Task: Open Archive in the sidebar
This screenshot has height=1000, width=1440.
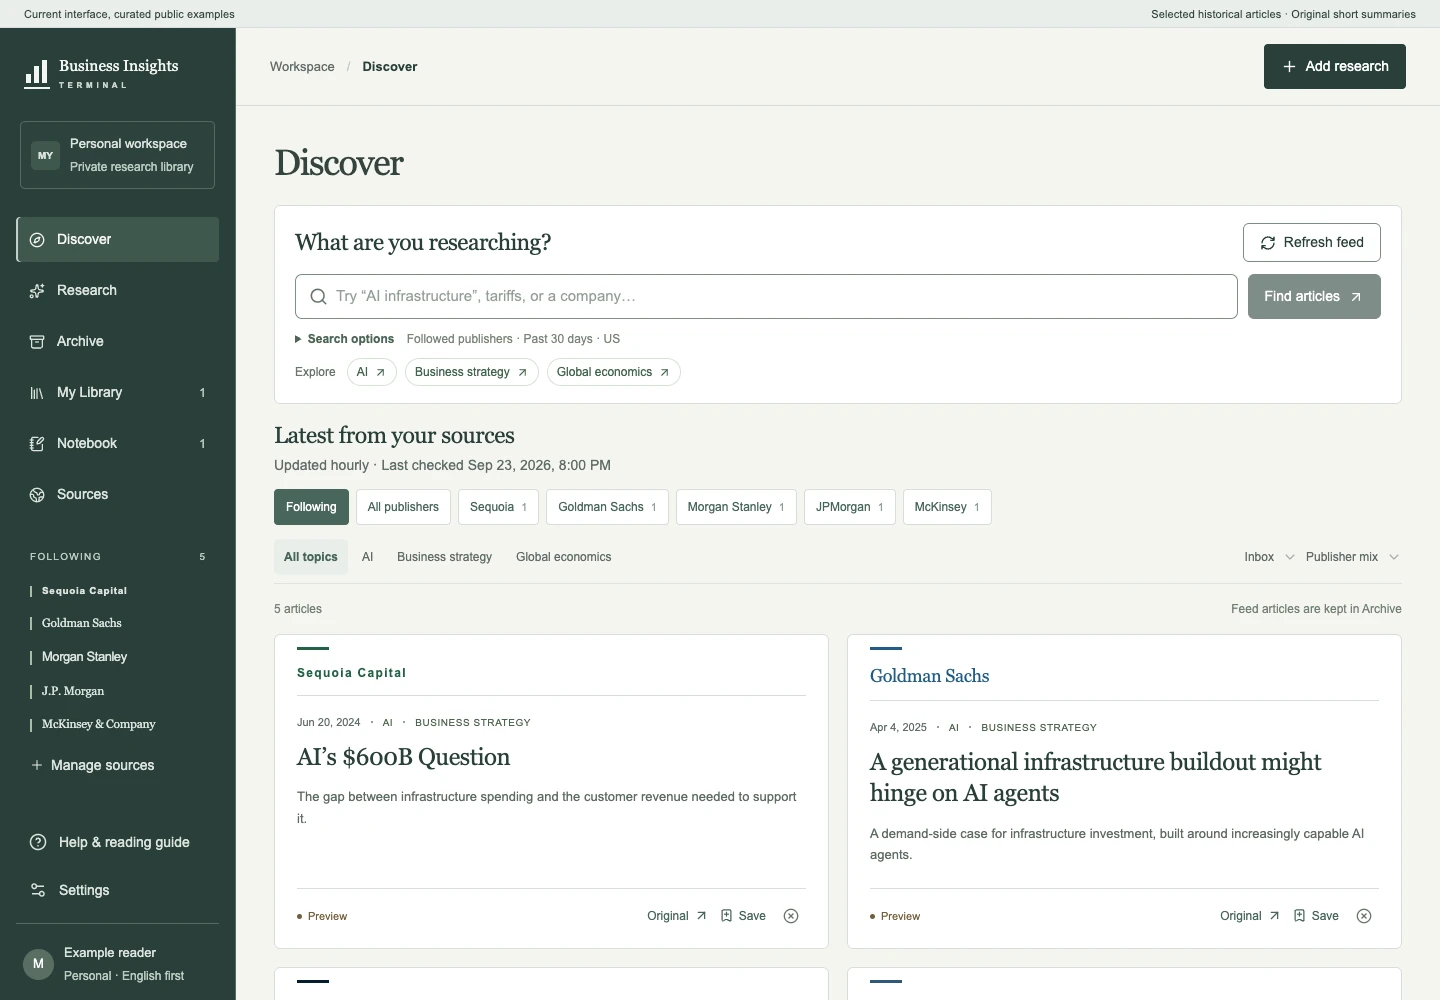Action: point(118,342)
